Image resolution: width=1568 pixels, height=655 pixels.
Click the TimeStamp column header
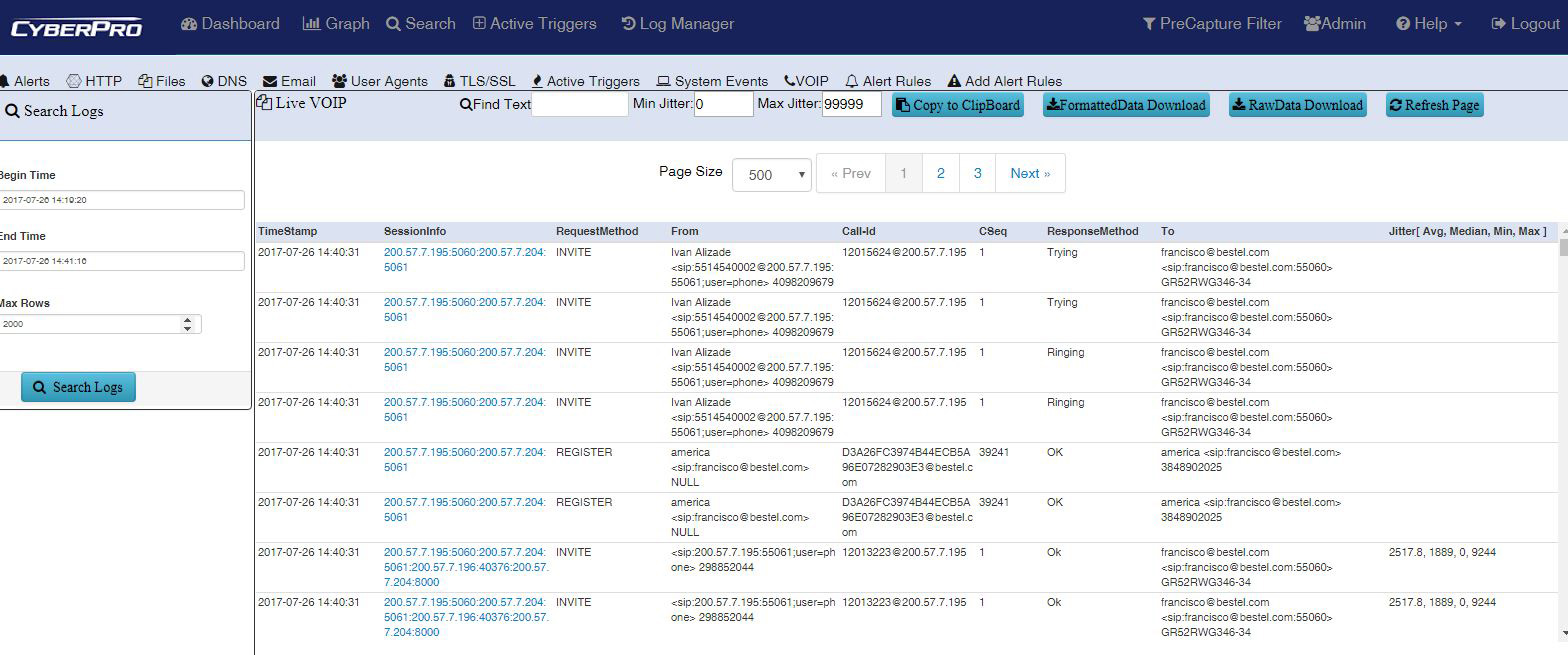pos(287,231)
